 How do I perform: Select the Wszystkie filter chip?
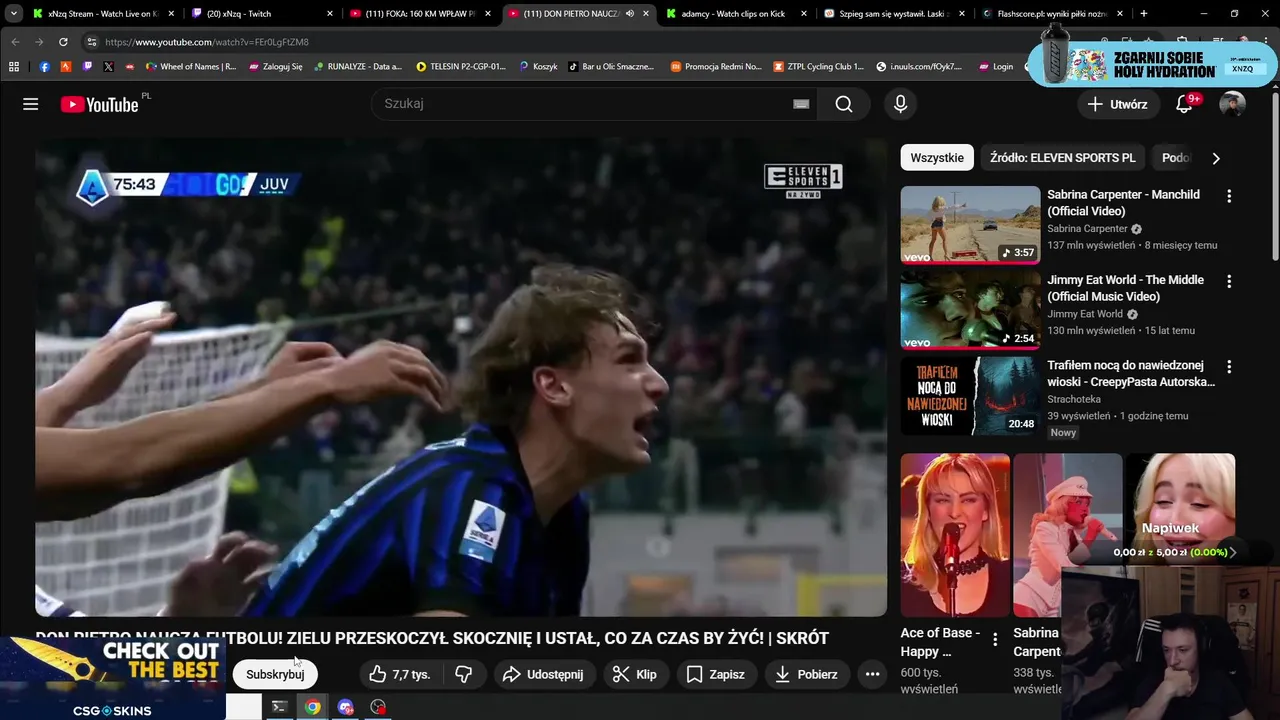tap(937, 158)
